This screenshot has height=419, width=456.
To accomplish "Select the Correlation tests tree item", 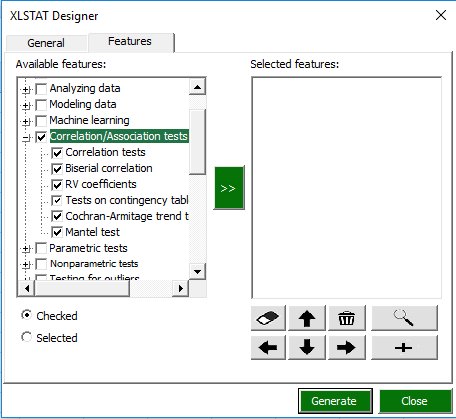I will point(105,152).
